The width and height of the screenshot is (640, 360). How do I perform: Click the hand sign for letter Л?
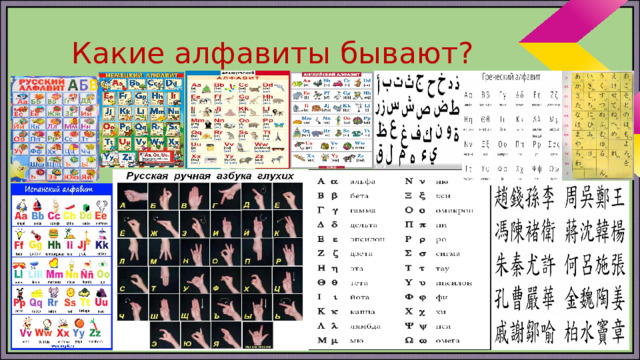pos(133,252)
